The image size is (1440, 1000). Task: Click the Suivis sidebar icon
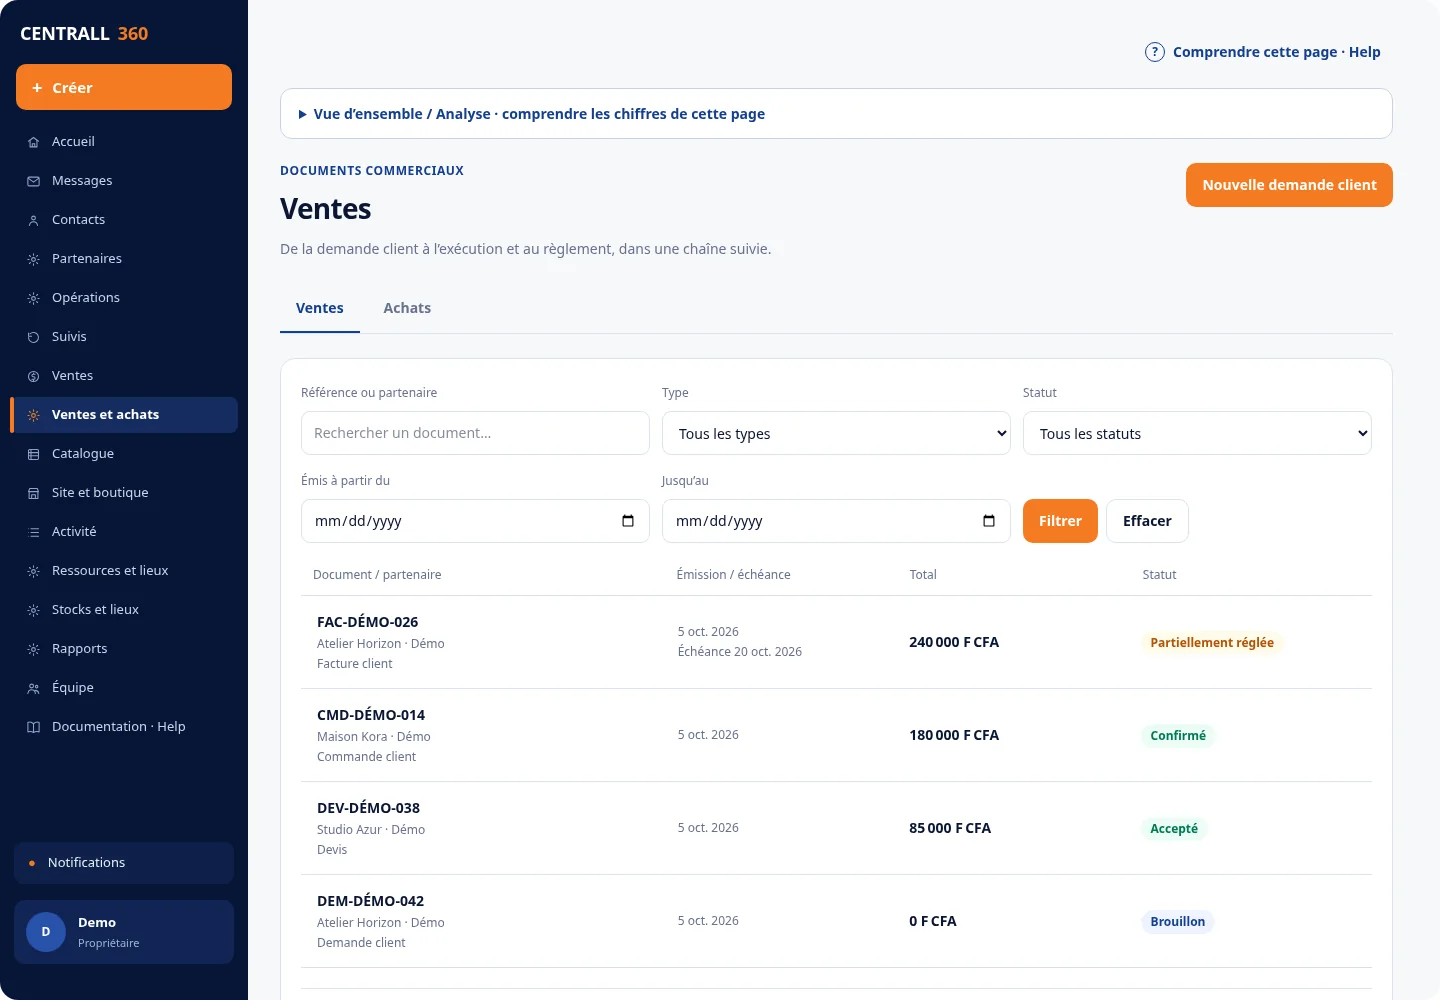click(x=33, y=337)
